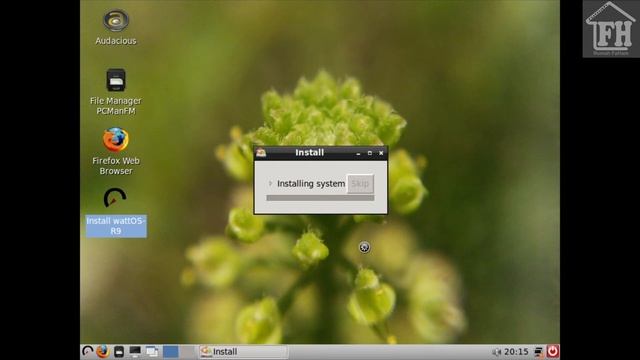Launch Firefox Web Browser from desktop

pos(116,151)
